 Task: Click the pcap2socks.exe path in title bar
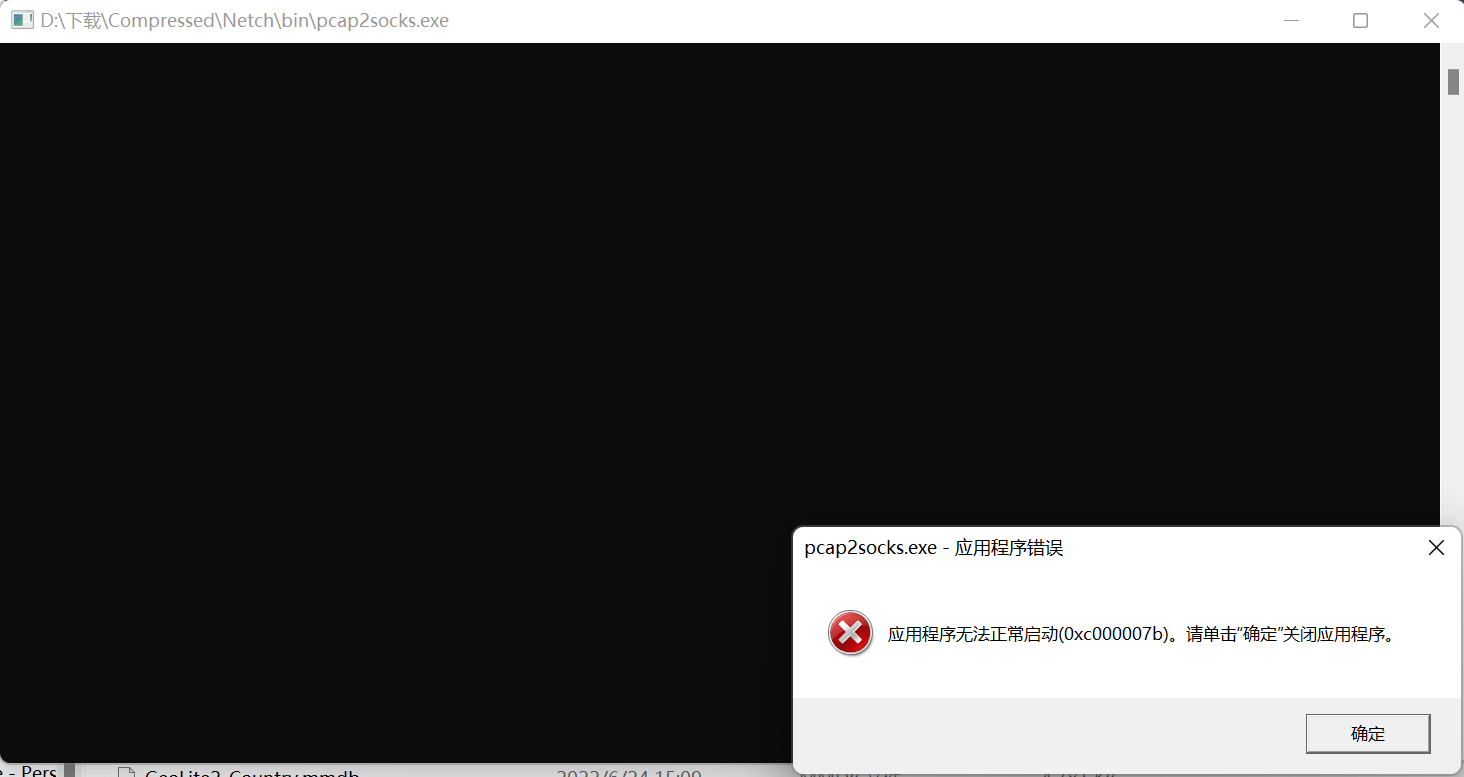[x=243, y=20]
